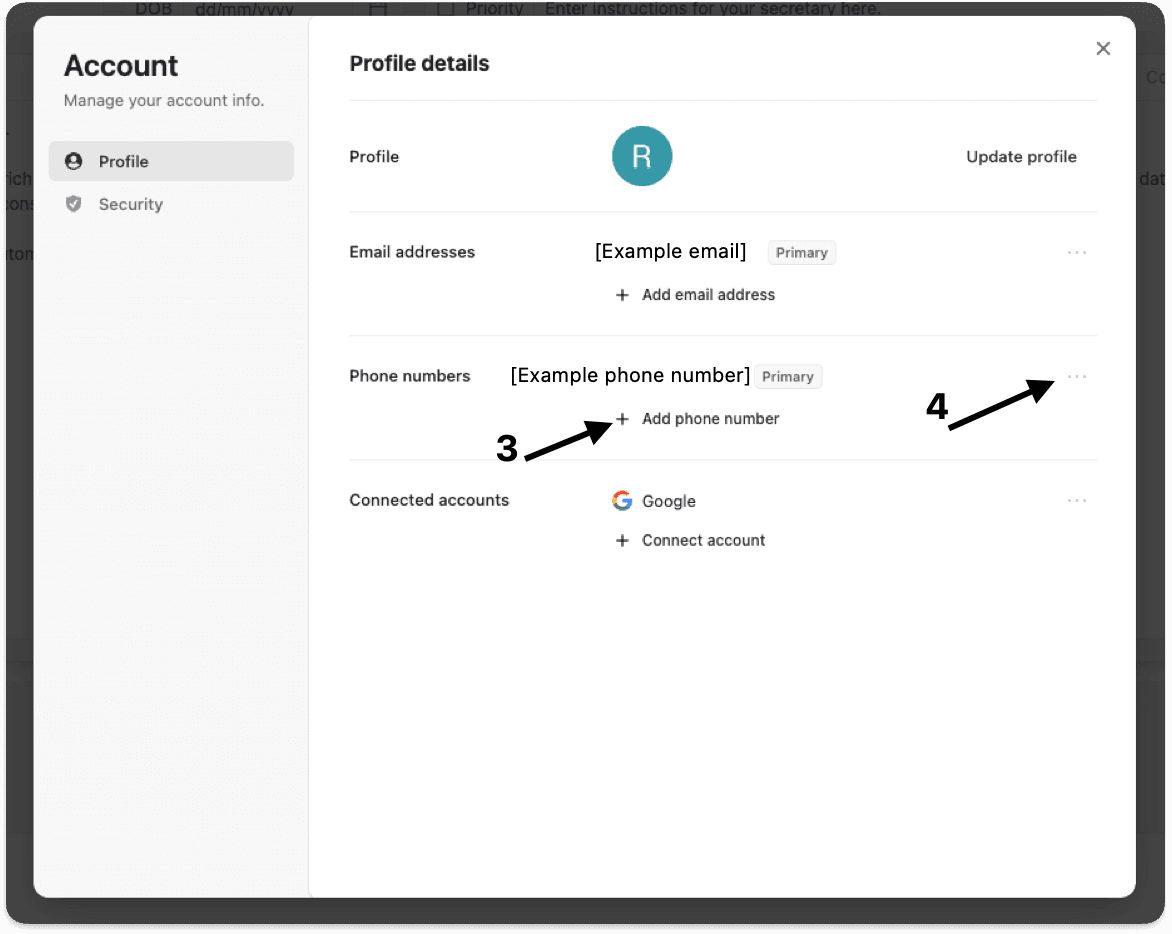Open Google connected account options menu
This screenshot has width=1172, height=934.
coord(1076,501)
